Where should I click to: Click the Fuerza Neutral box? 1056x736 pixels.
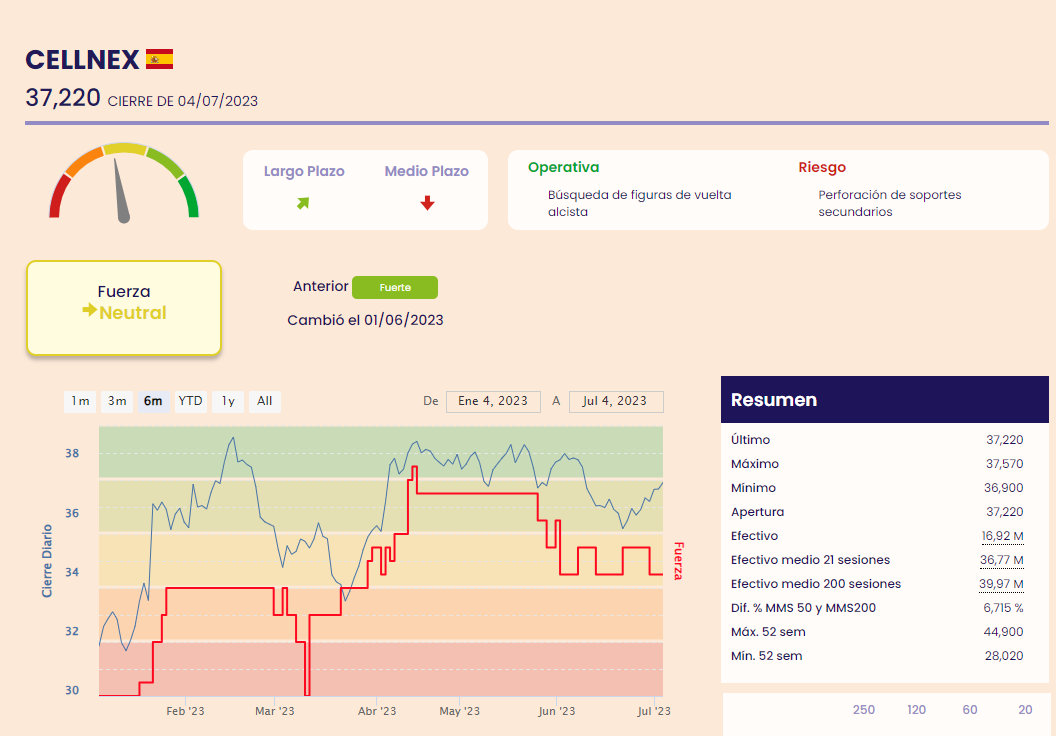coord(124,308)
